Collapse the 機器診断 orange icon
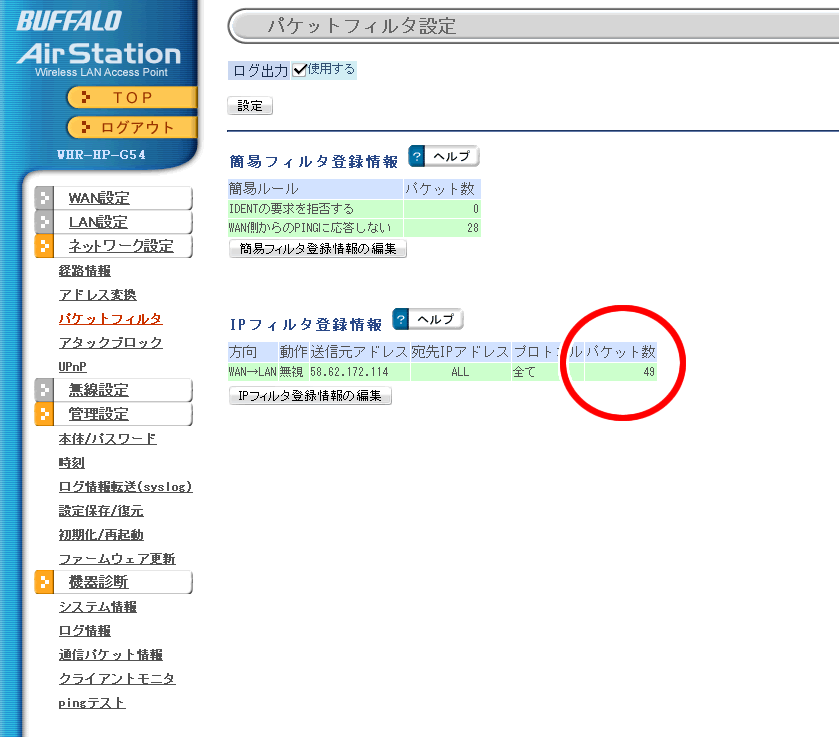The image size is (839, 737). 44,582
